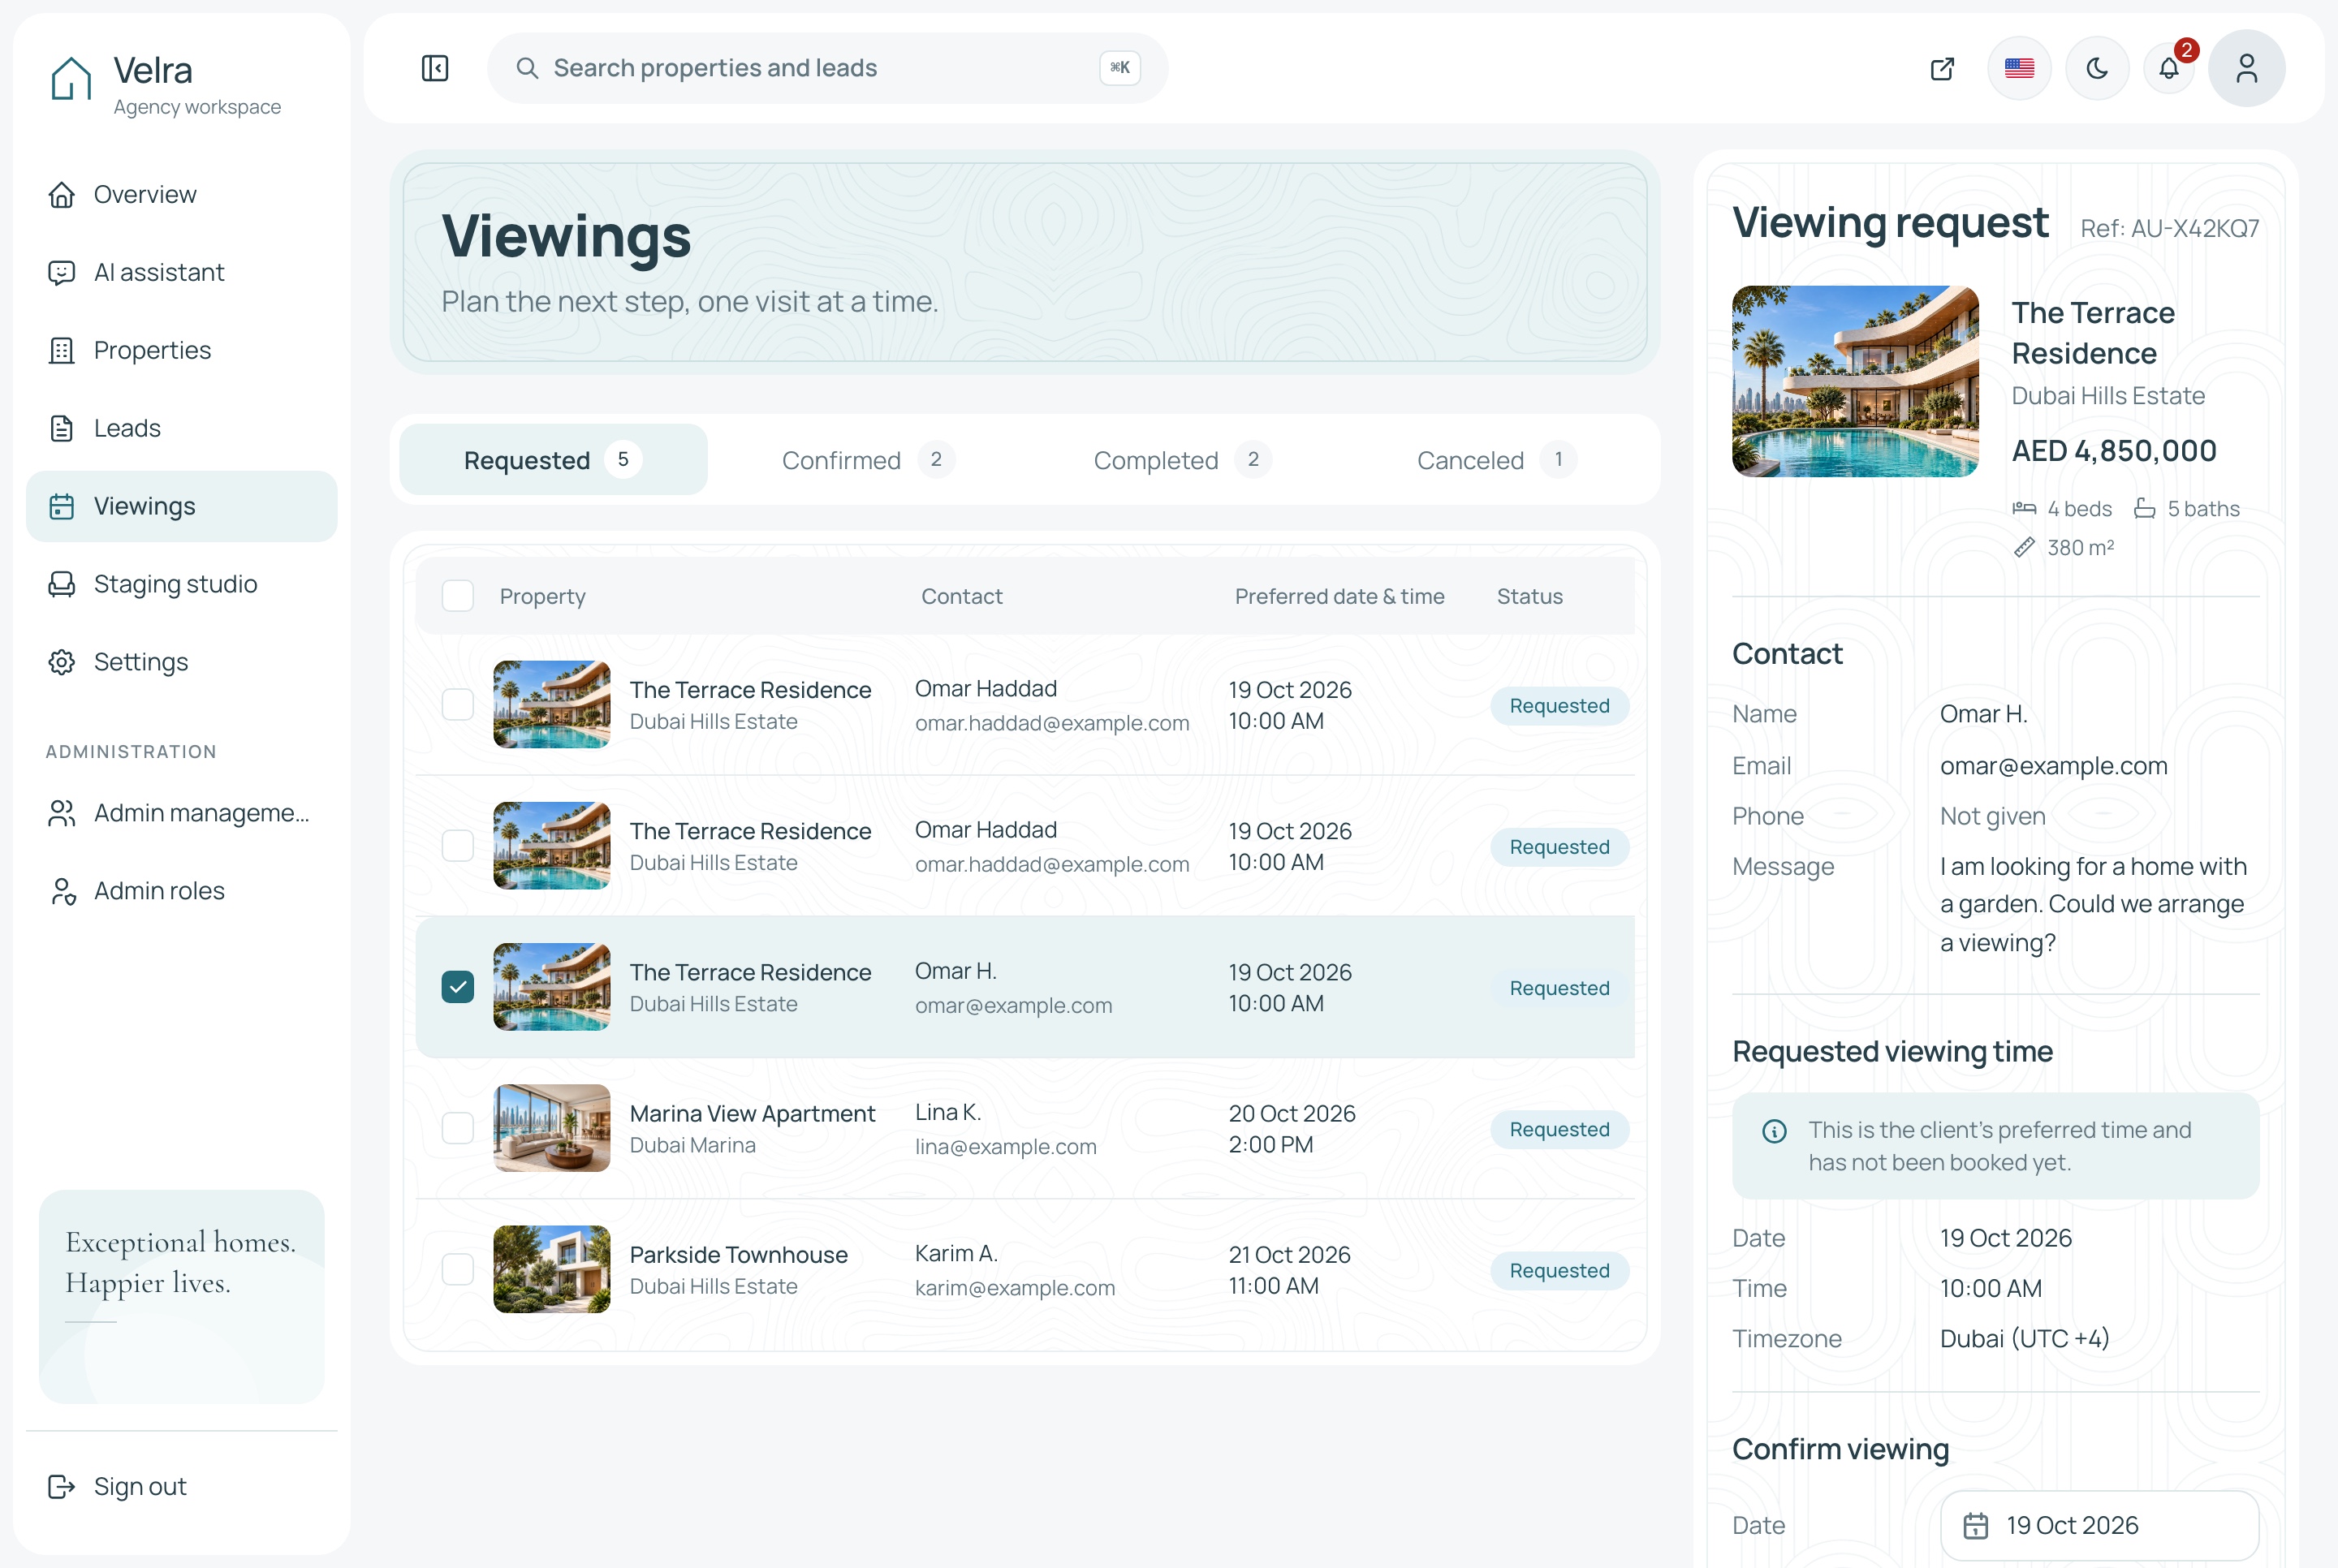Open Overview in the sidebar
2338x1568 pixels.
[182, 194]
